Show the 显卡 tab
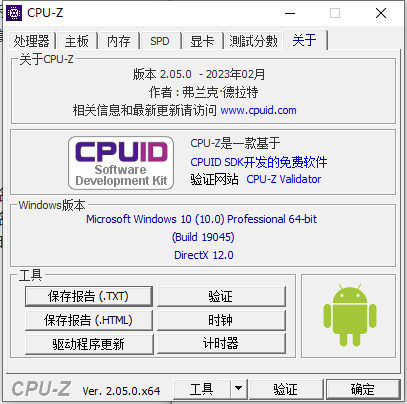The image size is (407, 404). [x=202, y=41]
